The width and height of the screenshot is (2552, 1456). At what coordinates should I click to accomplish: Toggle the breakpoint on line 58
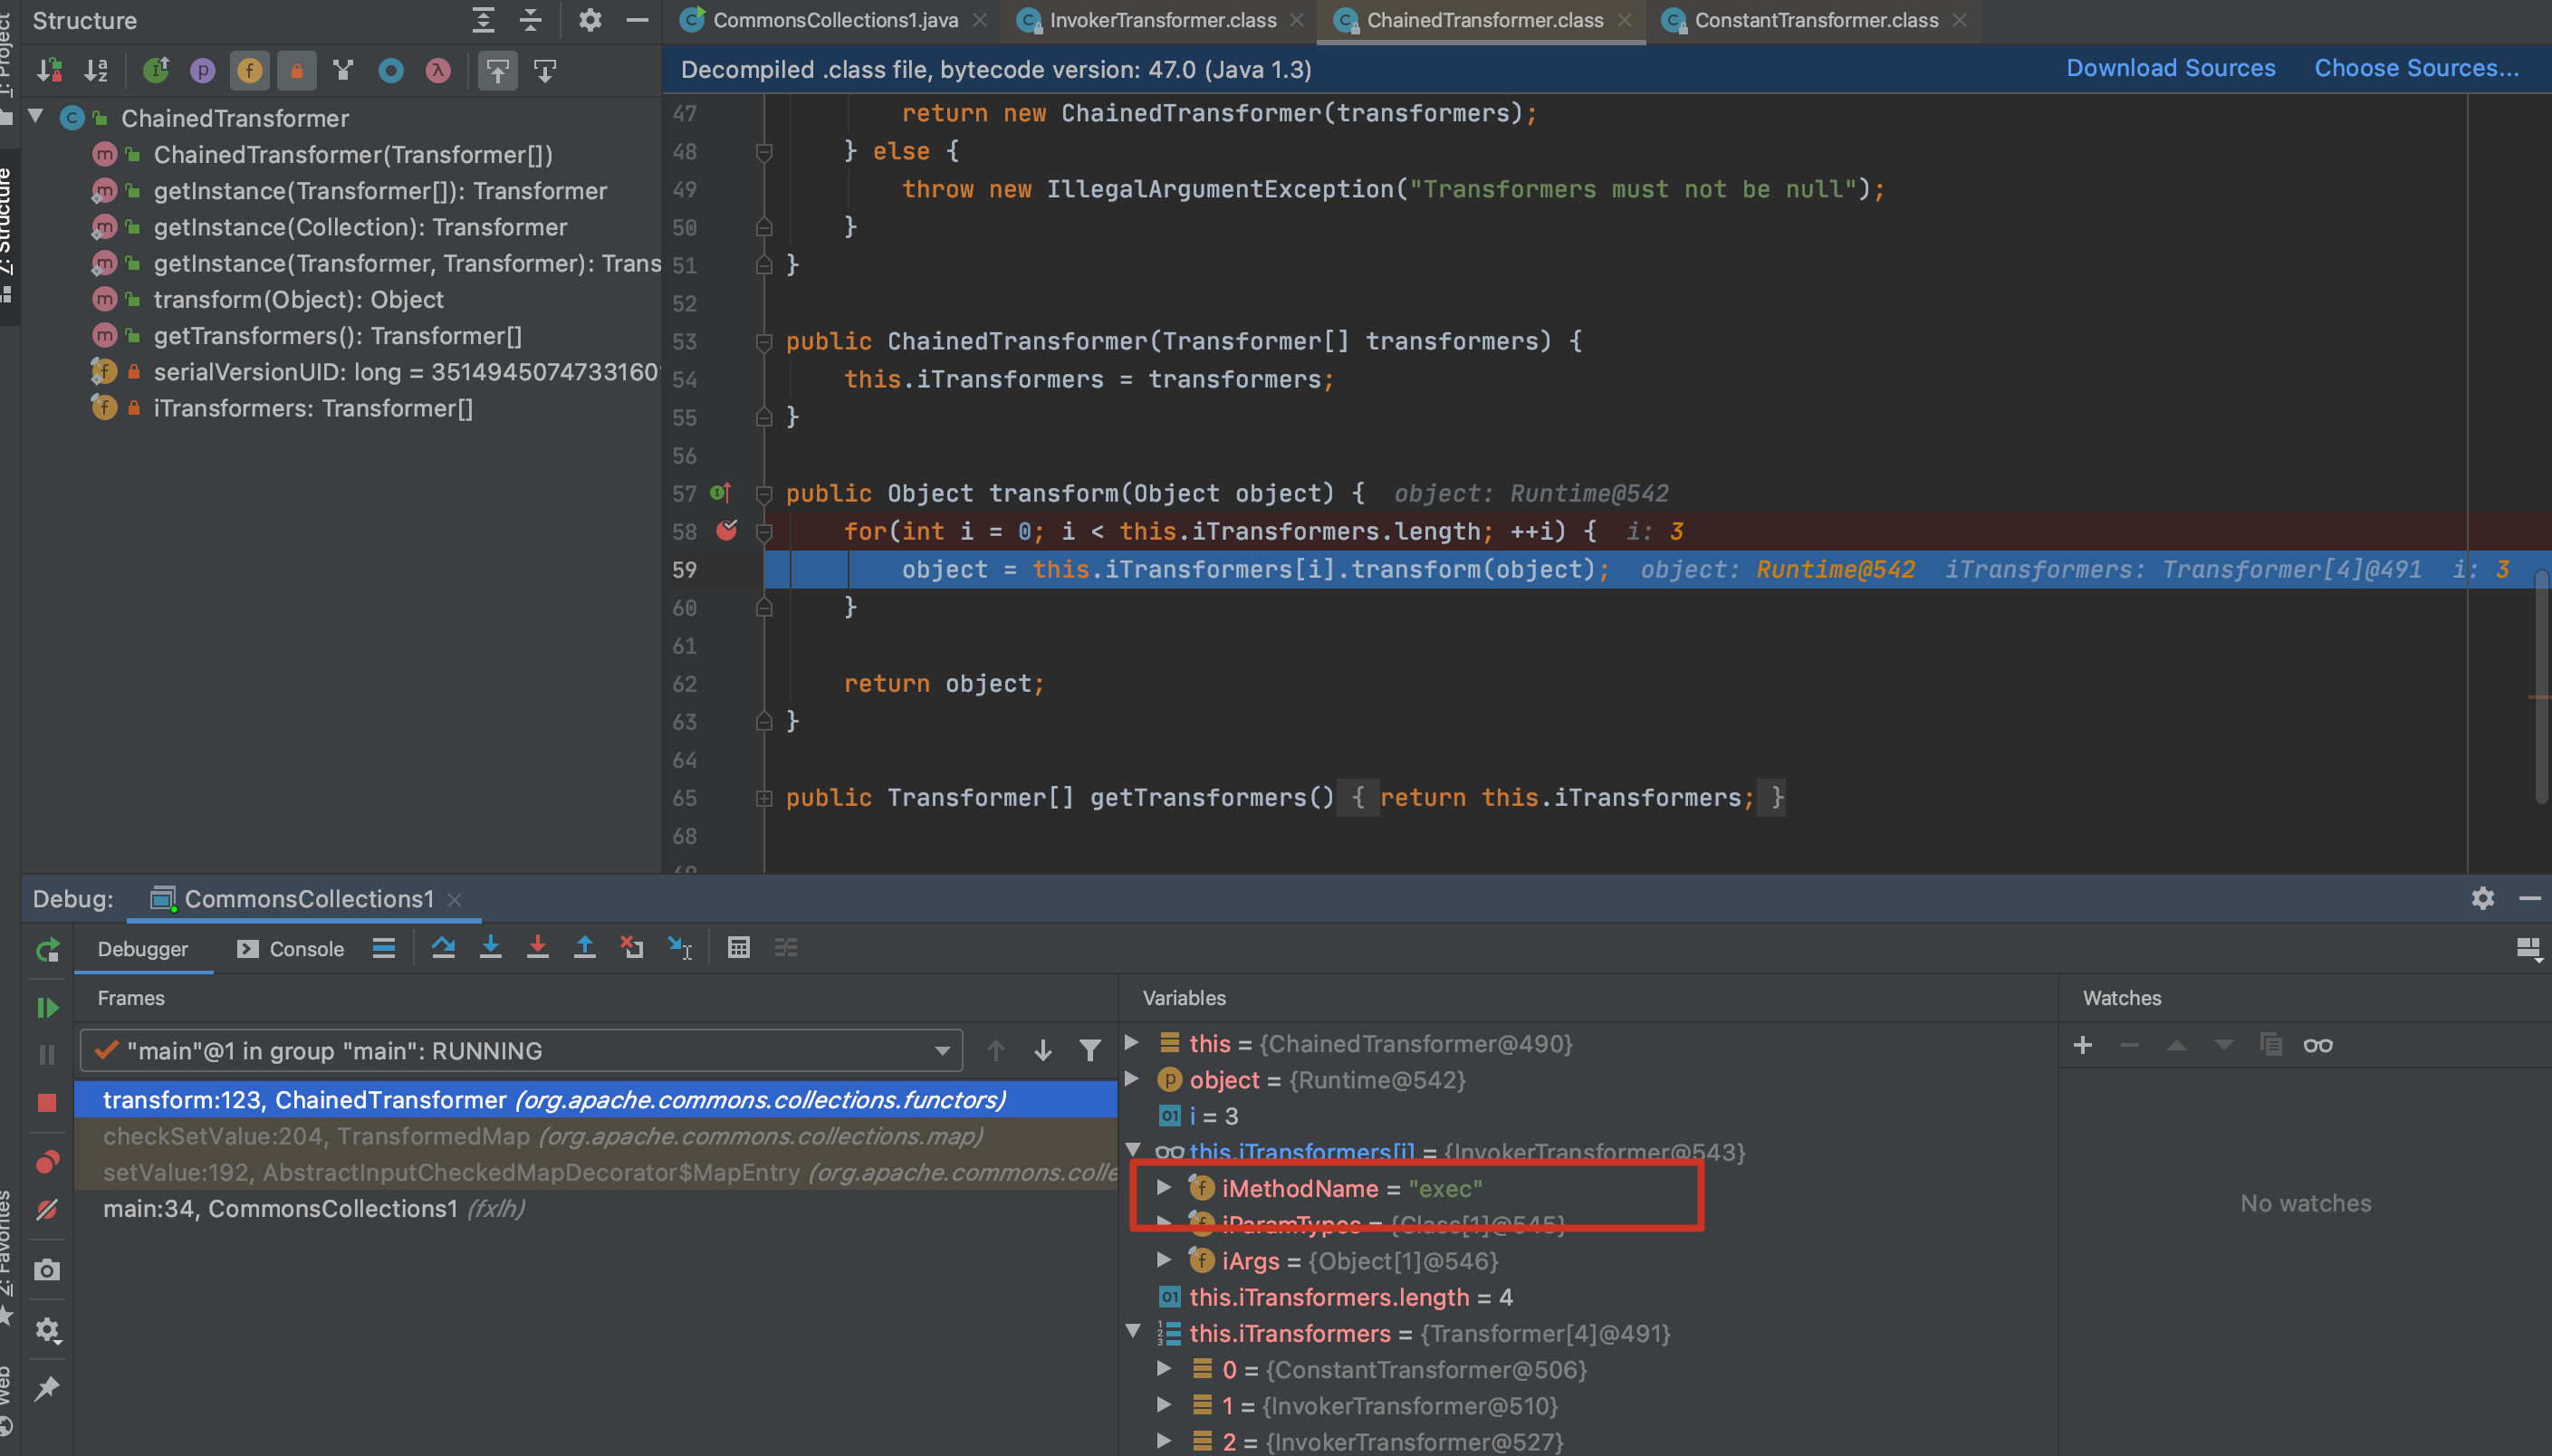[x=727, y=530]
